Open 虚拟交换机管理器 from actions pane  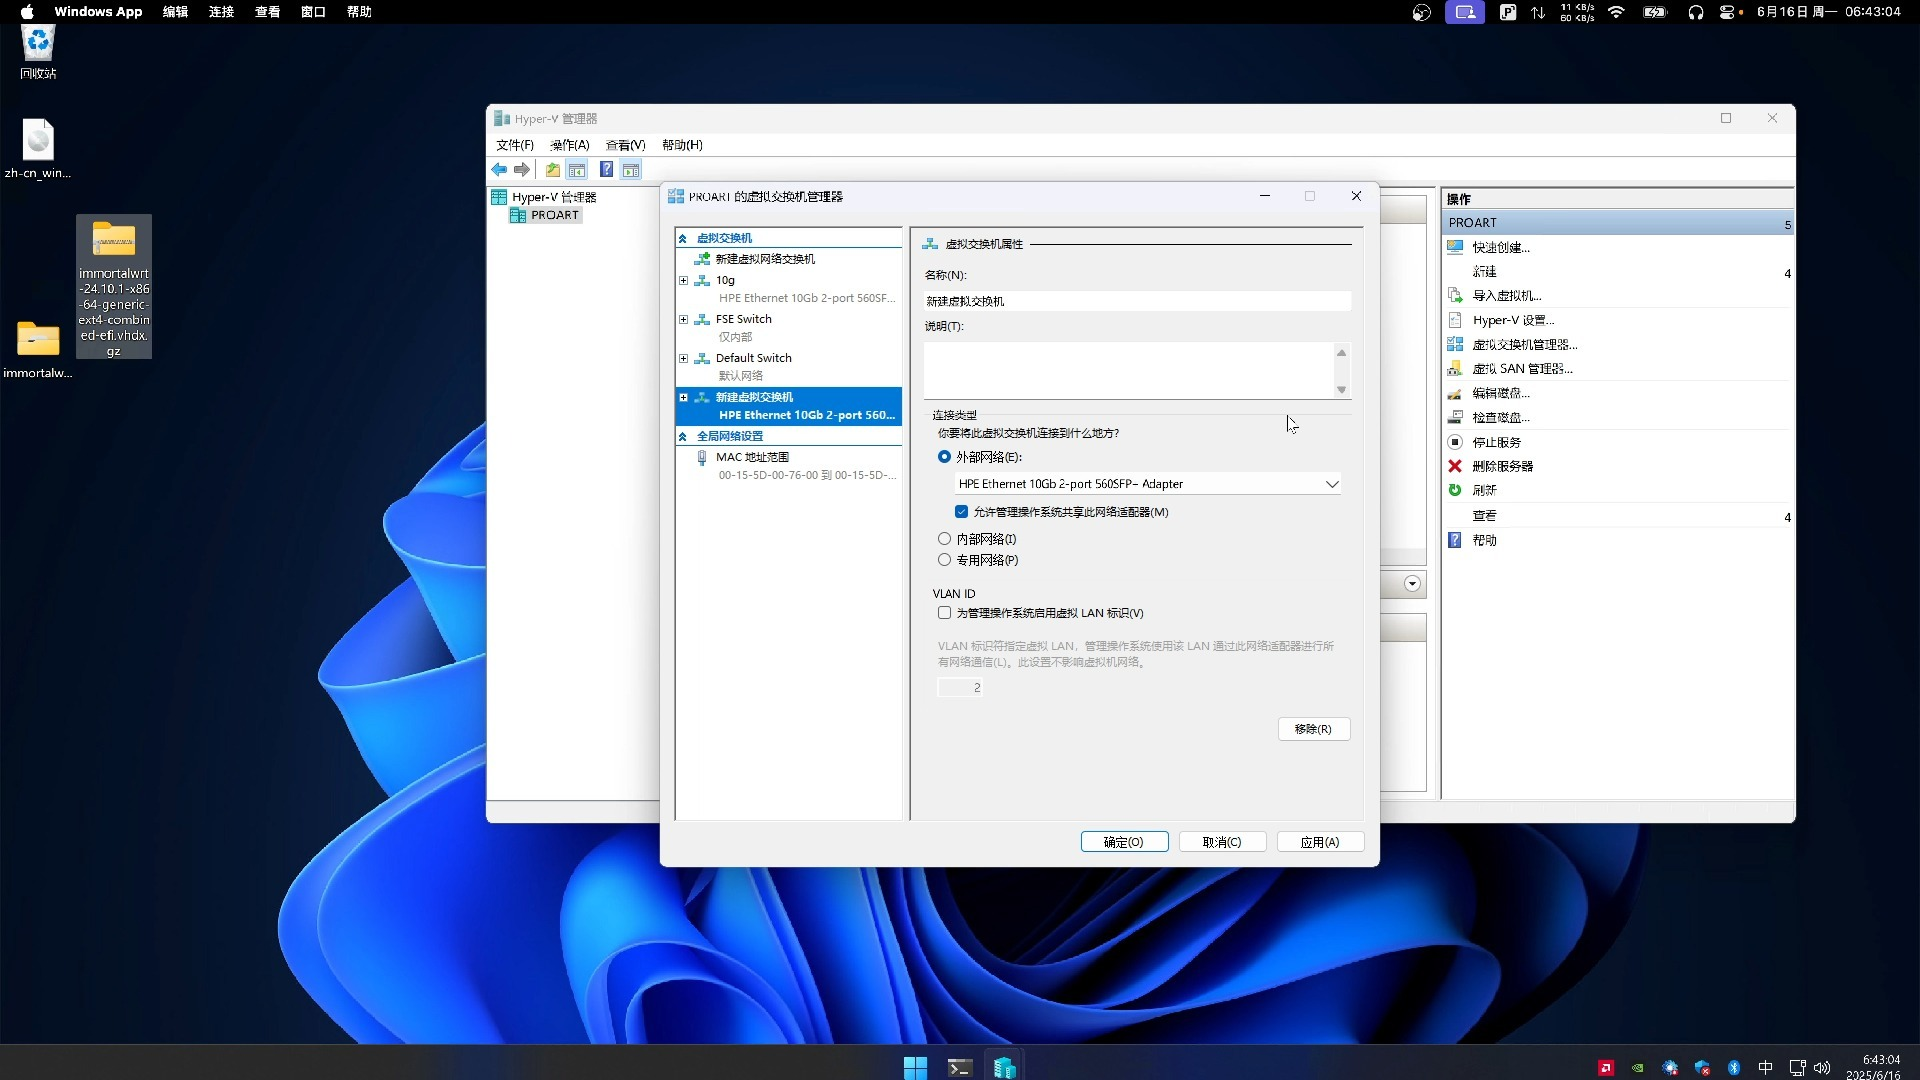pyautogui.click(x=1524, y=344)
